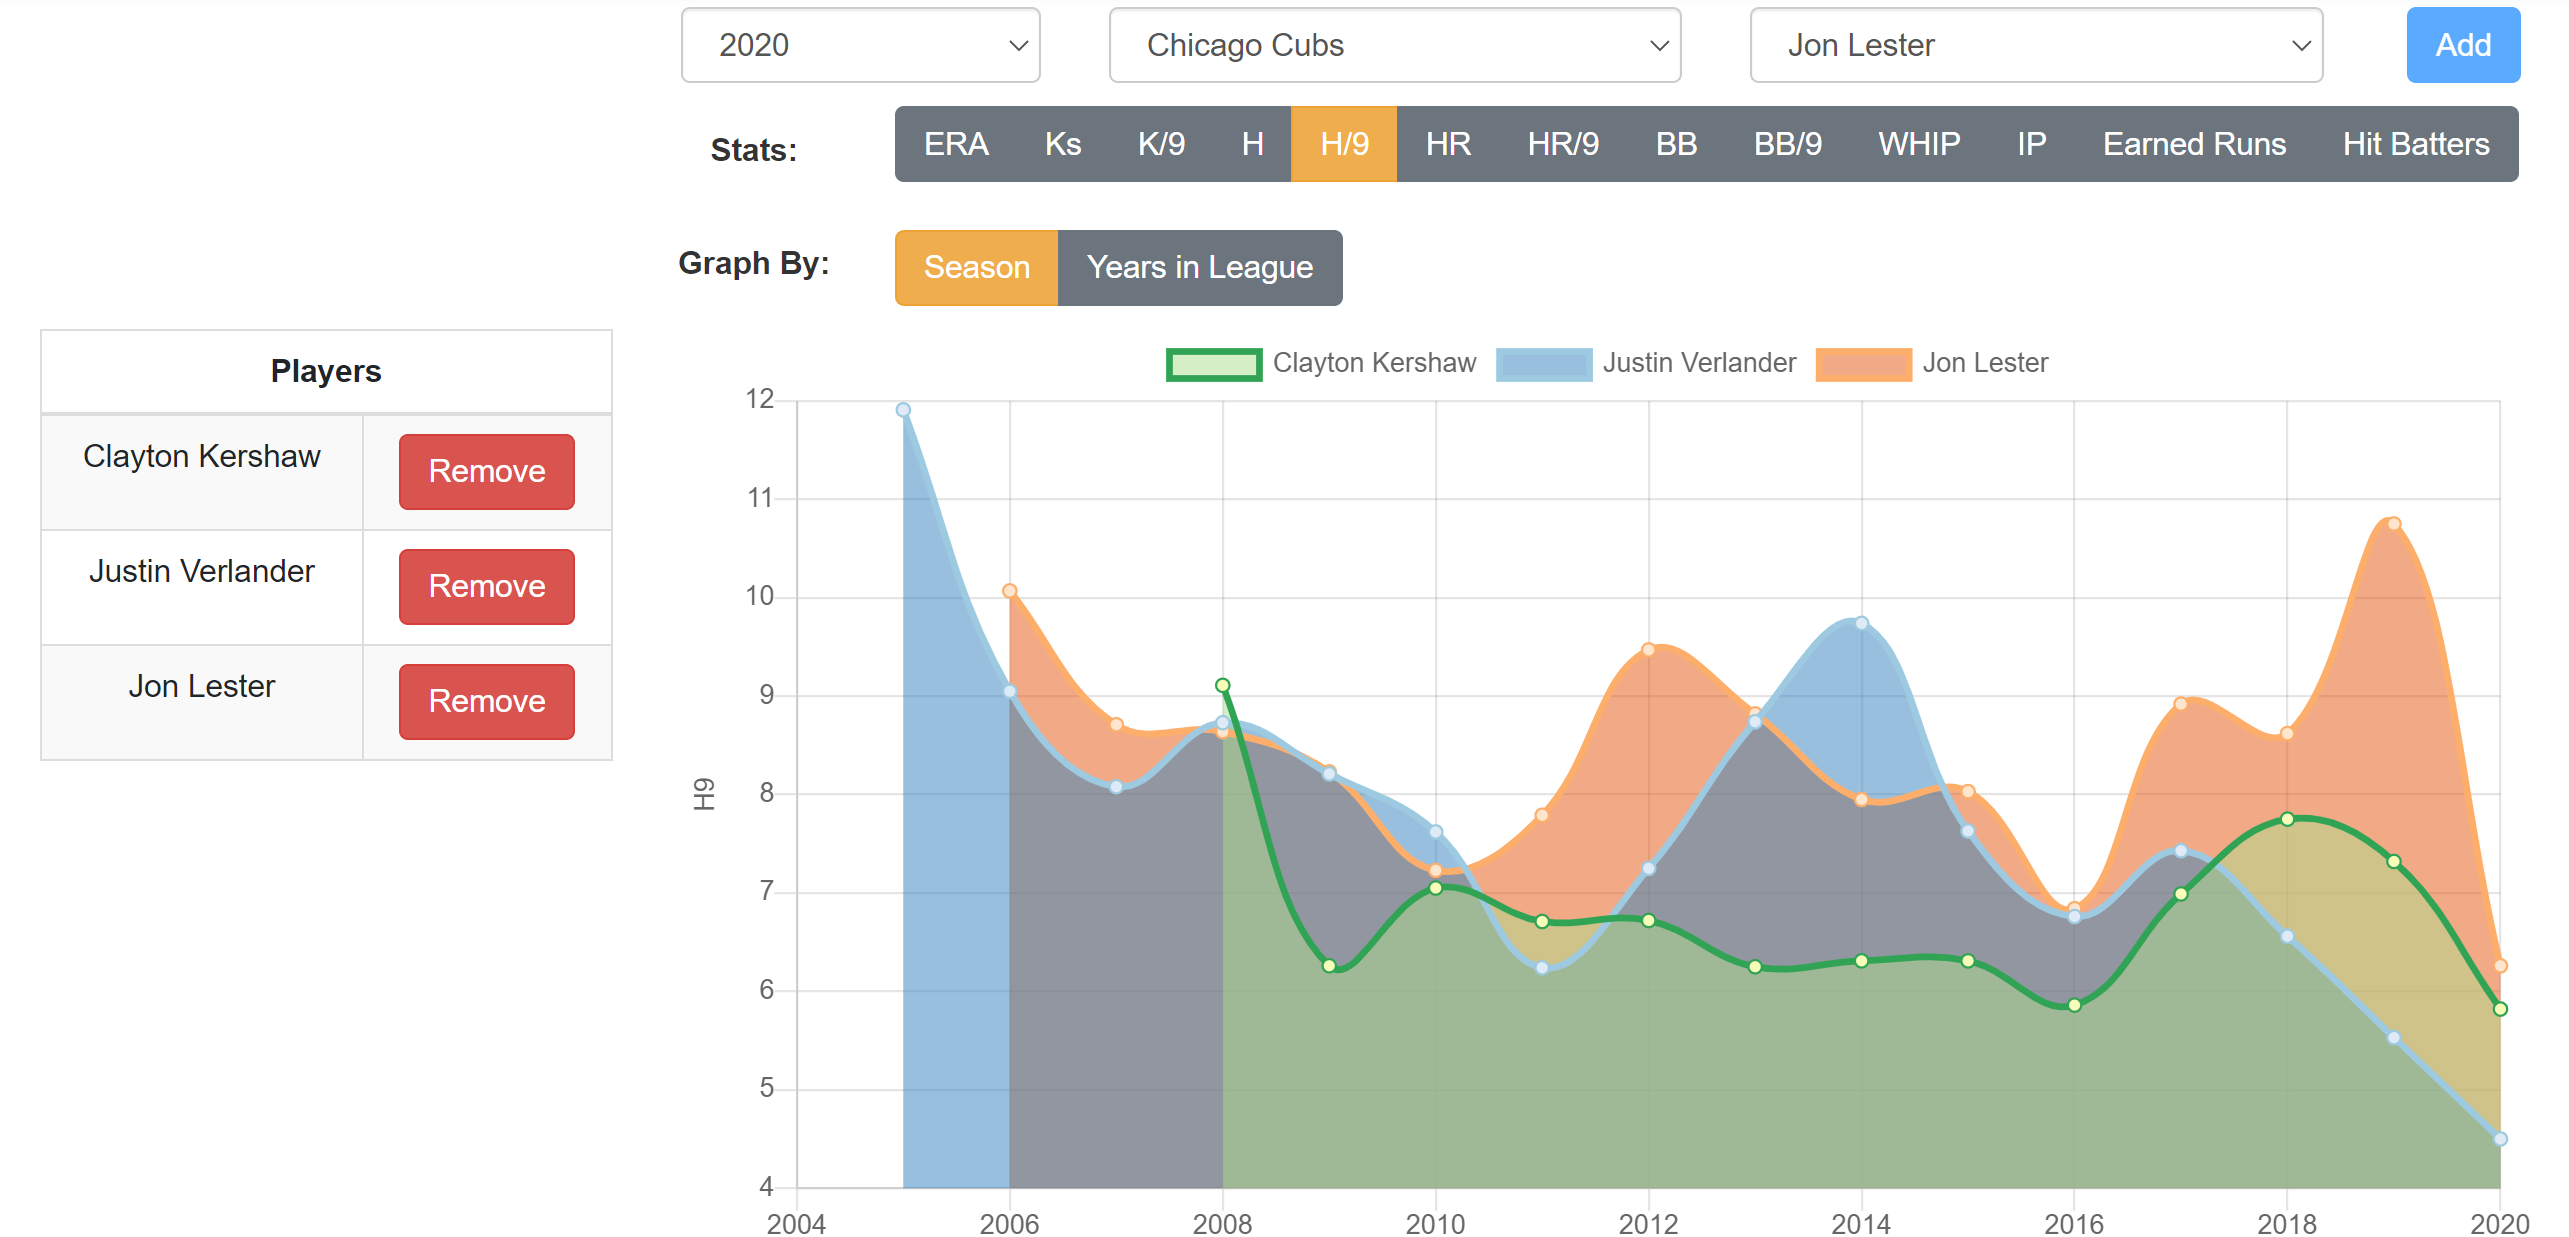Click Lester's 2006 data point
This screenshot has width=2569, height=1237.
coord(1010,592)
